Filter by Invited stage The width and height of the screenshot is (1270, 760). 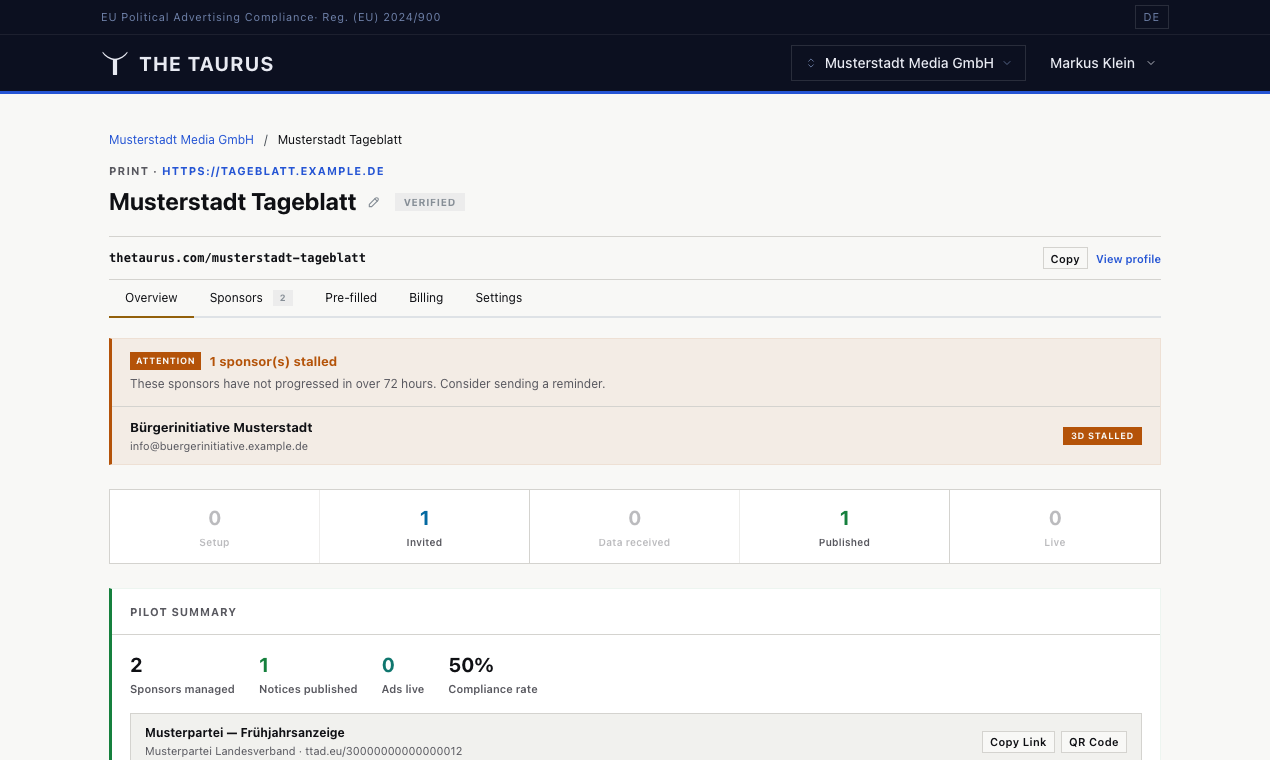[424, 527]
